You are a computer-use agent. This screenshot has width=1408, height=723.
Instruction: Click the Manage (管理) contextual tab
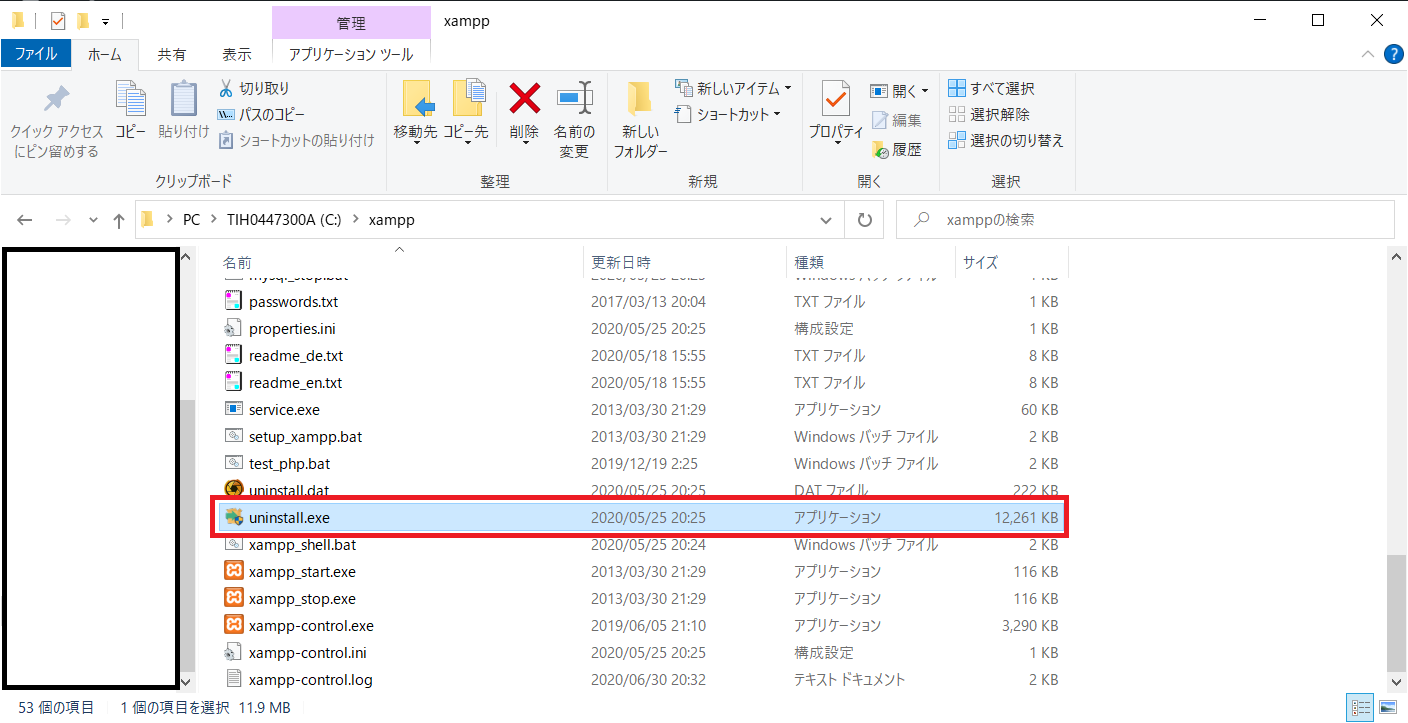351,22
